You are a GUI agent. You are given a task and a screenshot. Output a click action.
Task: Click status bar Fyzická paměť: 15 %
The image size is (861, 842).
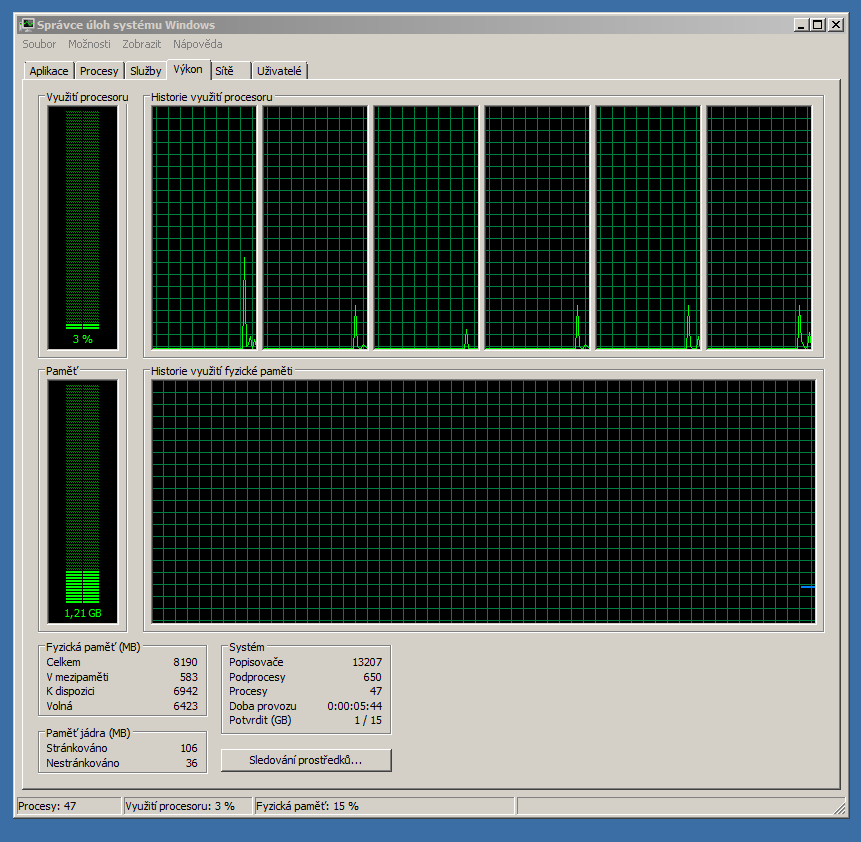click(307, 806)
